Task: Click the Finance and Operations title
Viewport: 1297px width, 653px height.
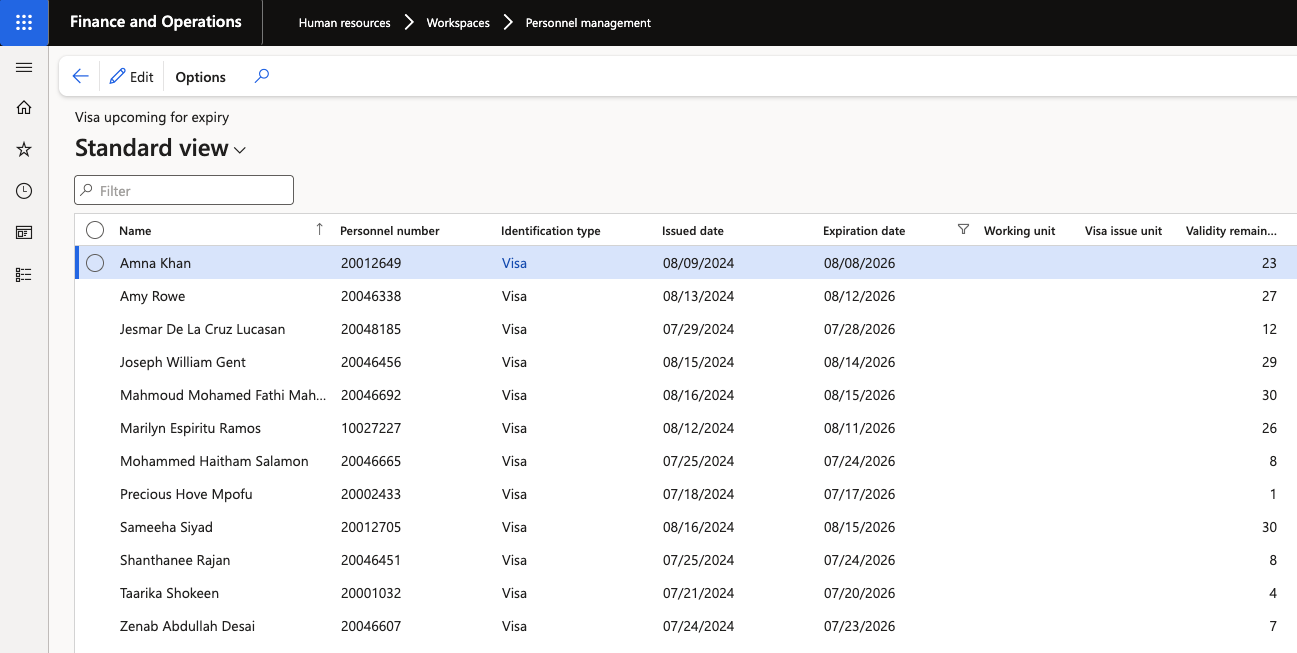Action: 156,22
